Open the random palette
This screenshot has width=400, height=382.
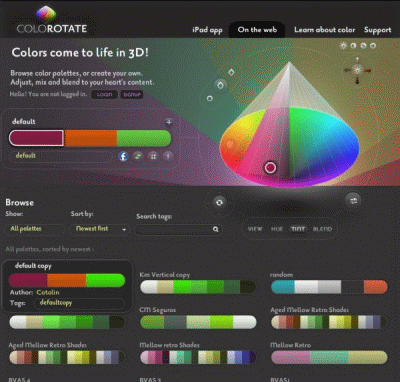point(329,287)
